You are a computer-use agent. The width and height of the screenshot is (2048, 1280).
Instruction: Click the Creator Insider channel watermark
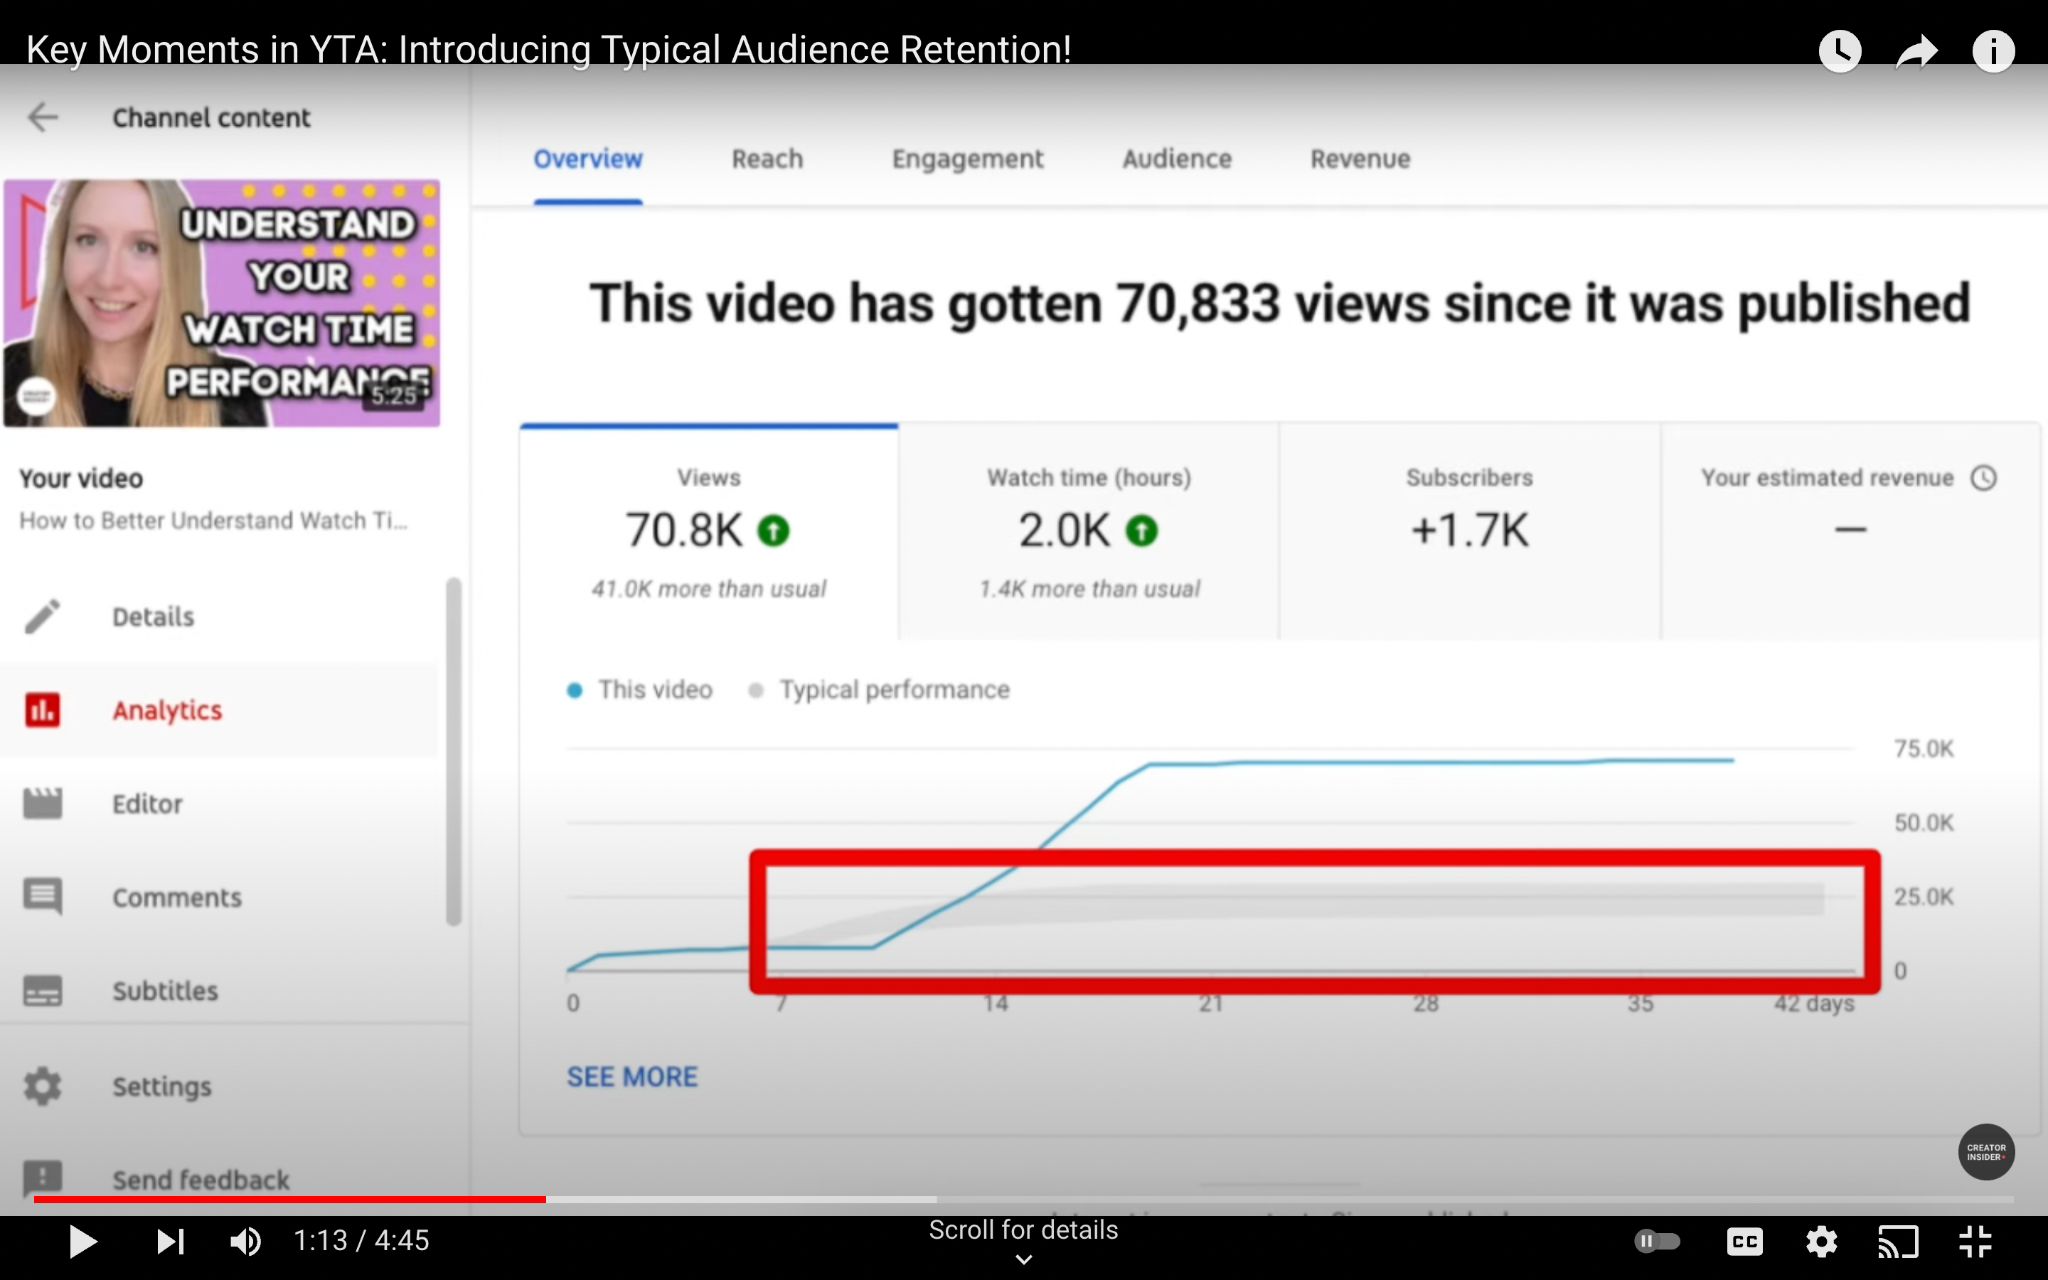1986,1152
